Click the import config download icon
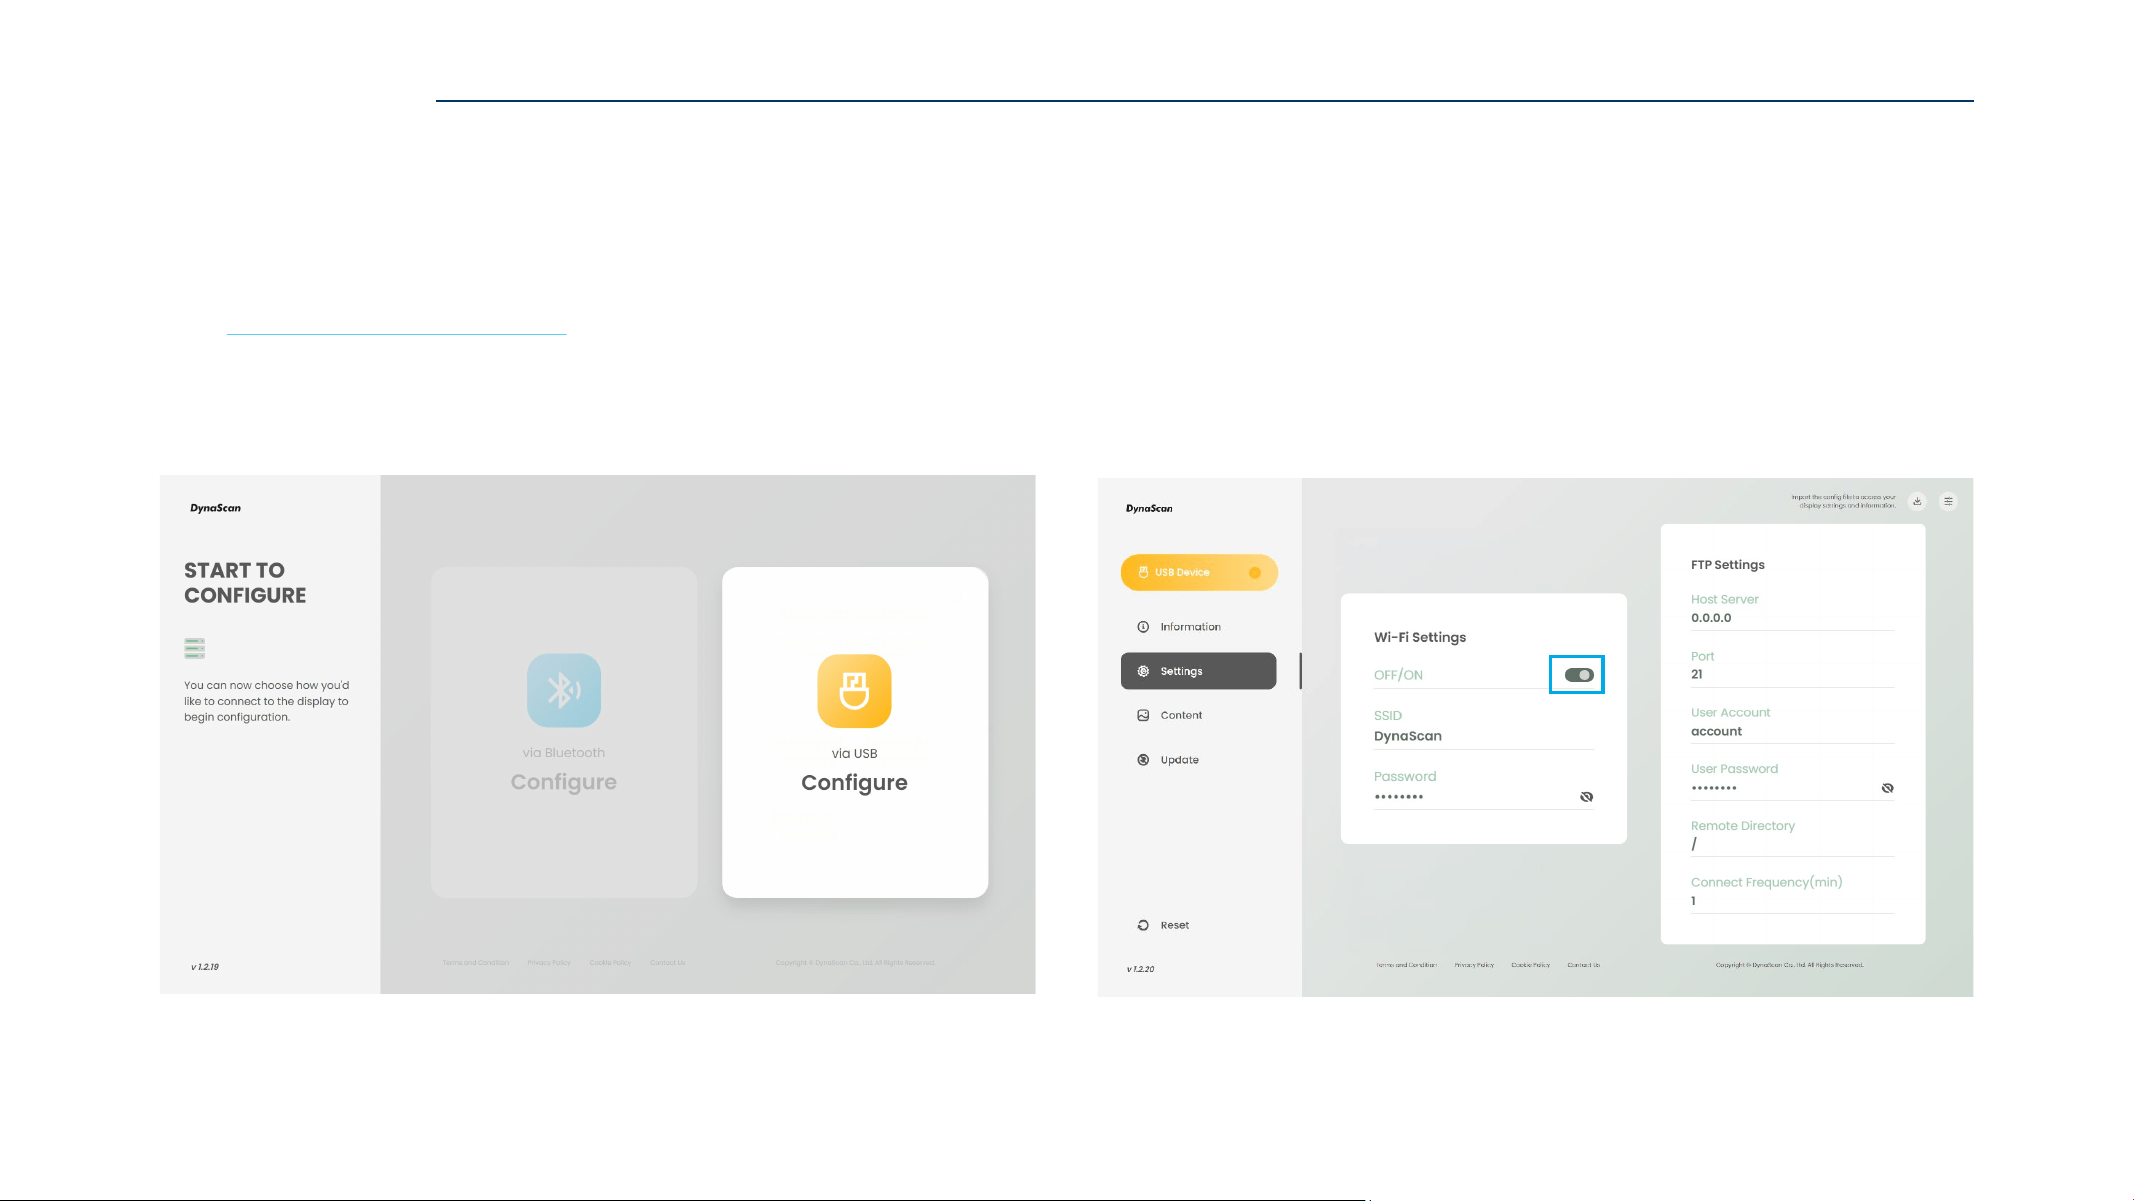2134x1201 pixels. (1917, 501)
